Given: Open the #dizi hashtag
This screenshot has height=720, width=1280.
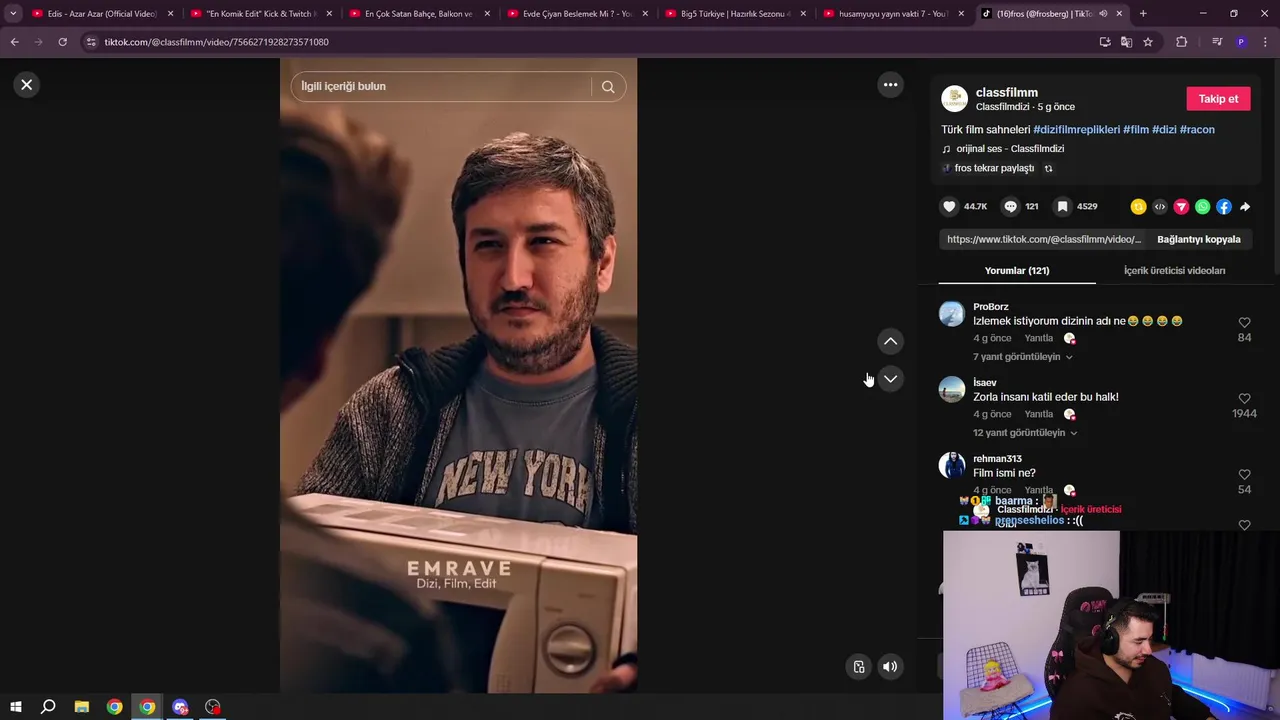Looking at the screenshot, I should pyautogui.click(x=1164, y=129).
